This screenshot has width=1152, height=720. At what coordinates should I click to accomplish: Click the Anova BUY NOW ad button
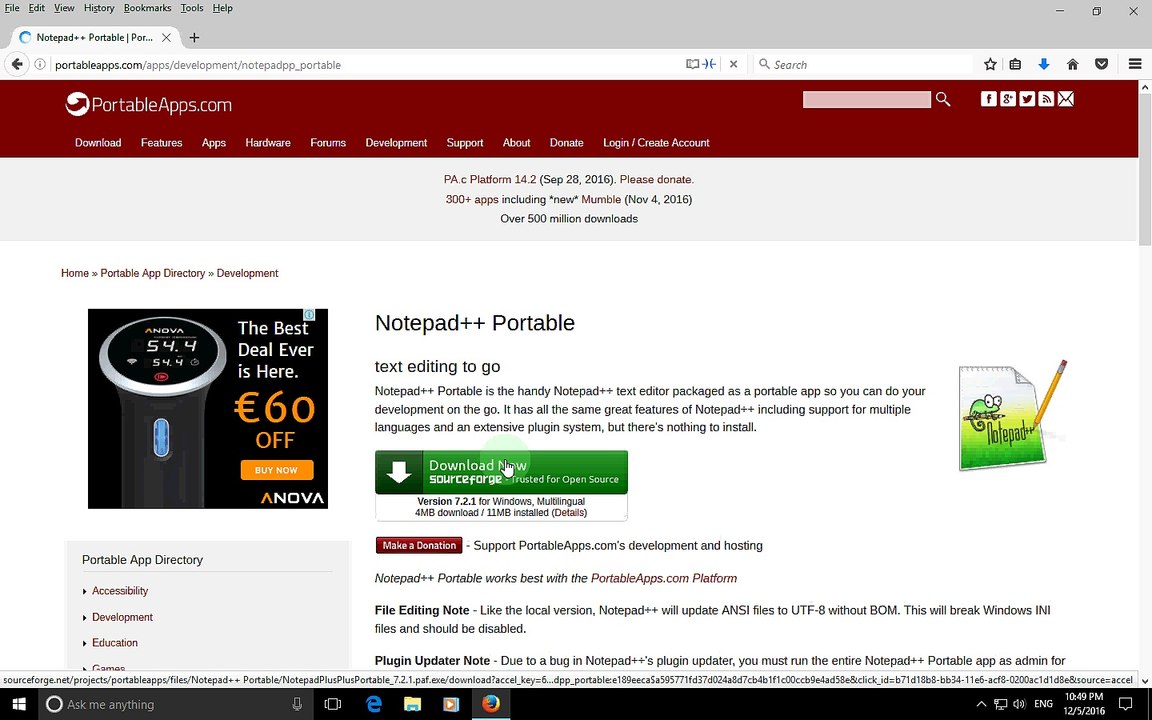276,470
